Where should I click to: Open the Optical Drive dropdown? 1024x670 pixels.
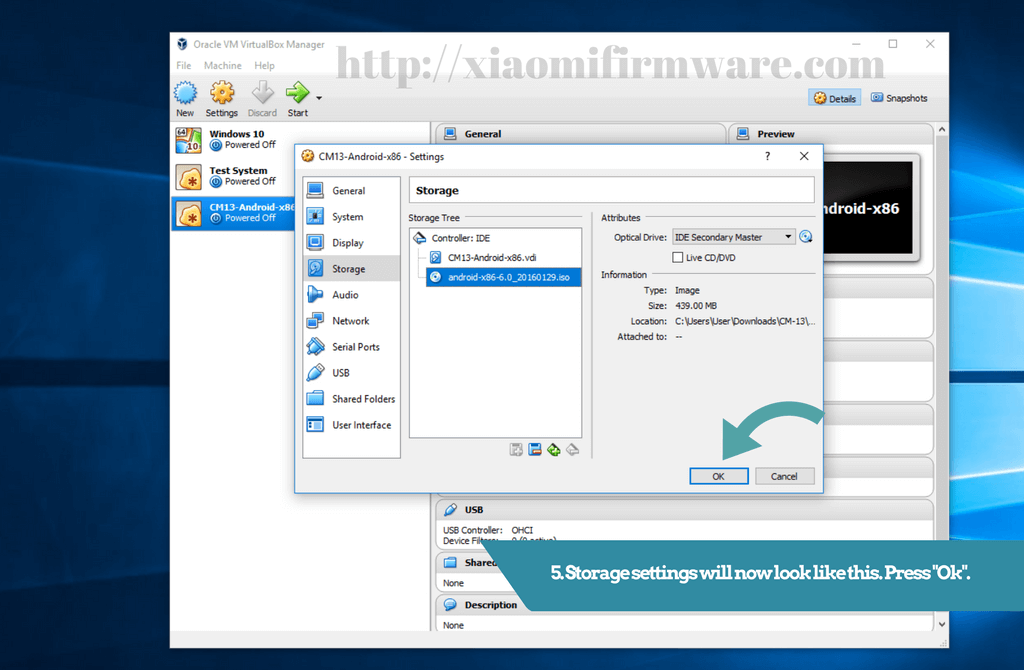click(x=733, y=237)
